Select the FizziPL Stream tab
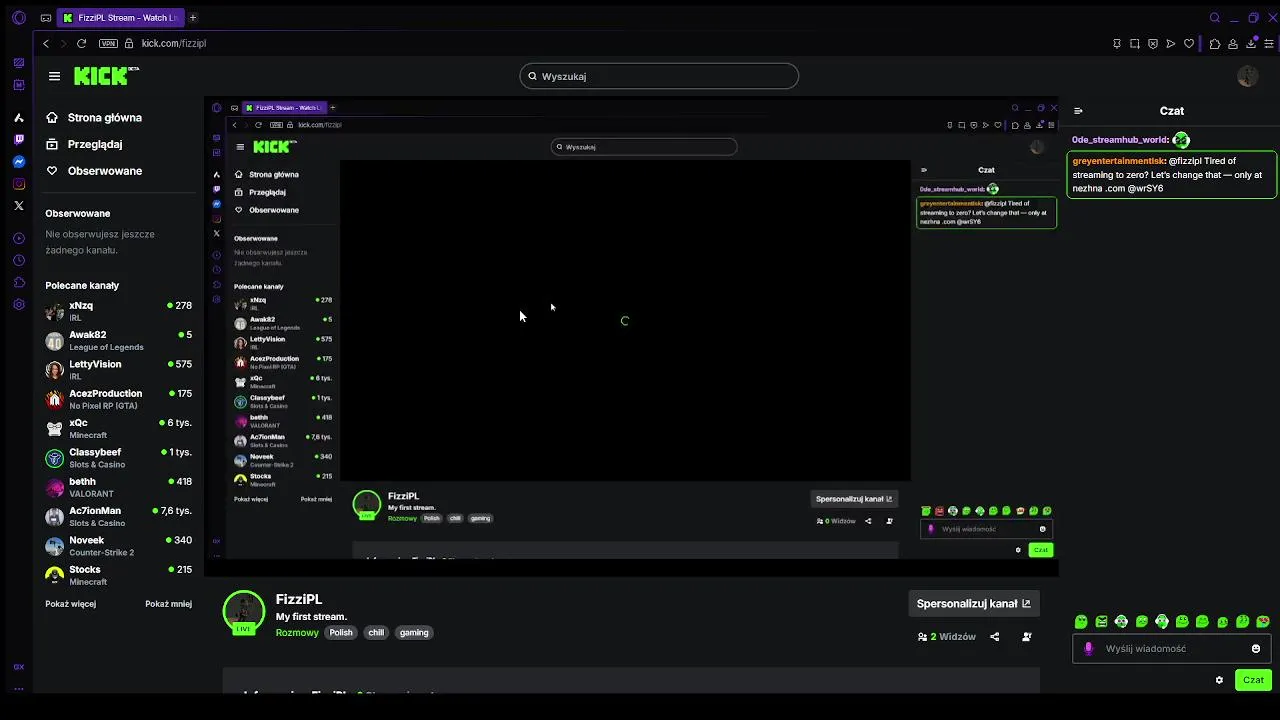The height and width of the screenshot is (720, 1280). [120, 17]
